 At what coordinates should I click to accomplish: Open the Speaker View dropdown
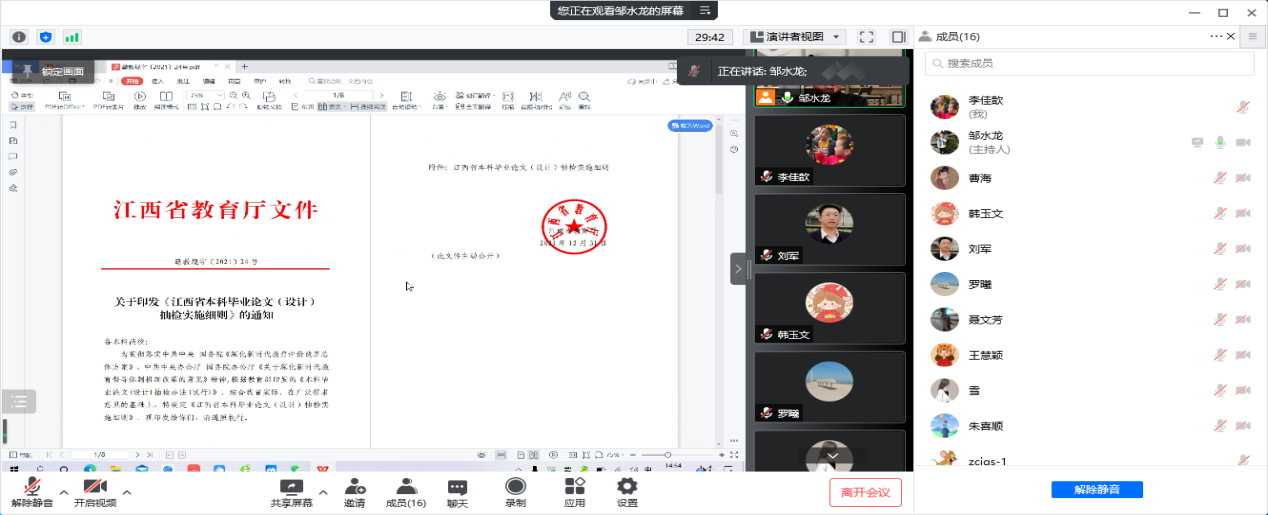pos(795,37)
